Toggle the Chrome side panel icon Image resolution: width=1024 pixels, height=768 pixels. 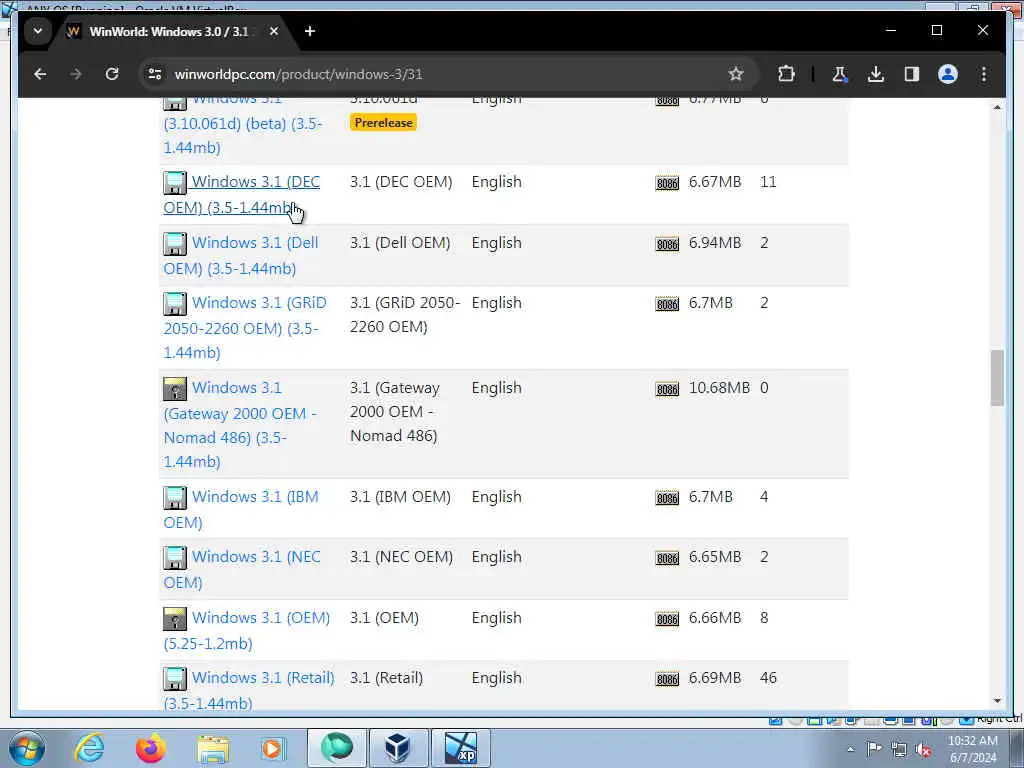912,74
